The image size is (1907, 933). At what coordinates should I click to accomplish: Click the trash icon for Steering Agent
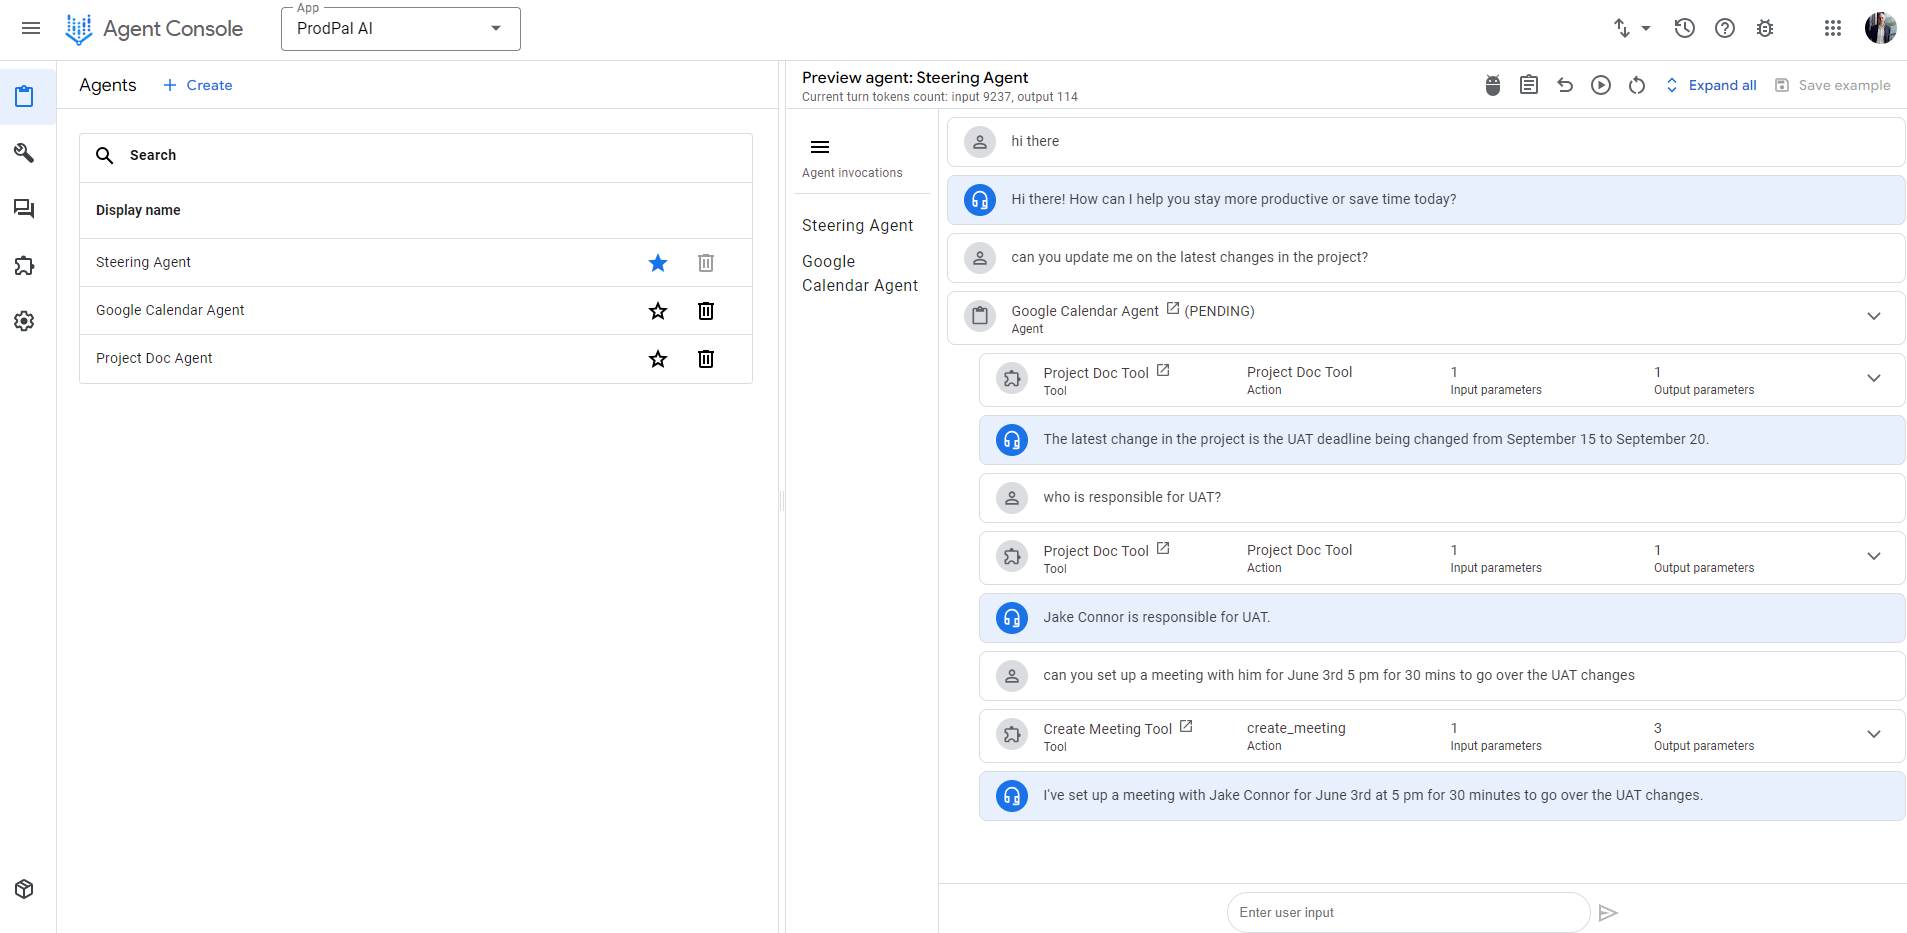[x=706, y=263]
